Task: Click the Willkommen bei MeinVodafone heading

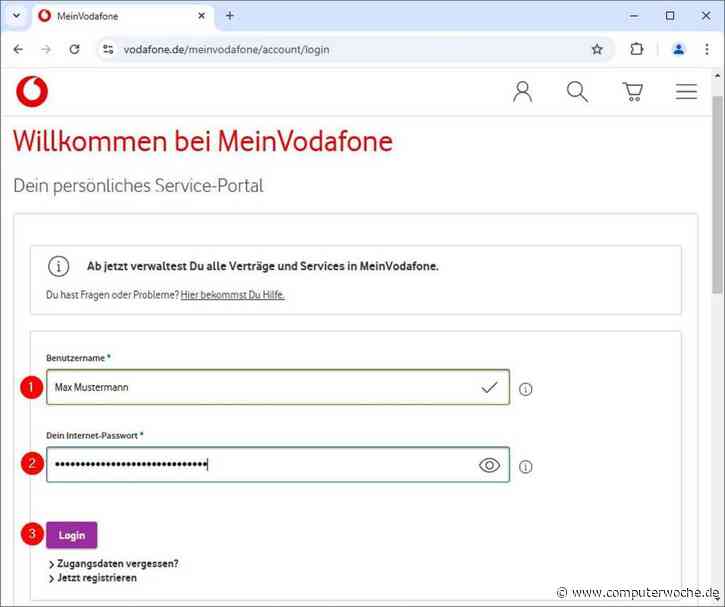Action: (x=203, y=141)
